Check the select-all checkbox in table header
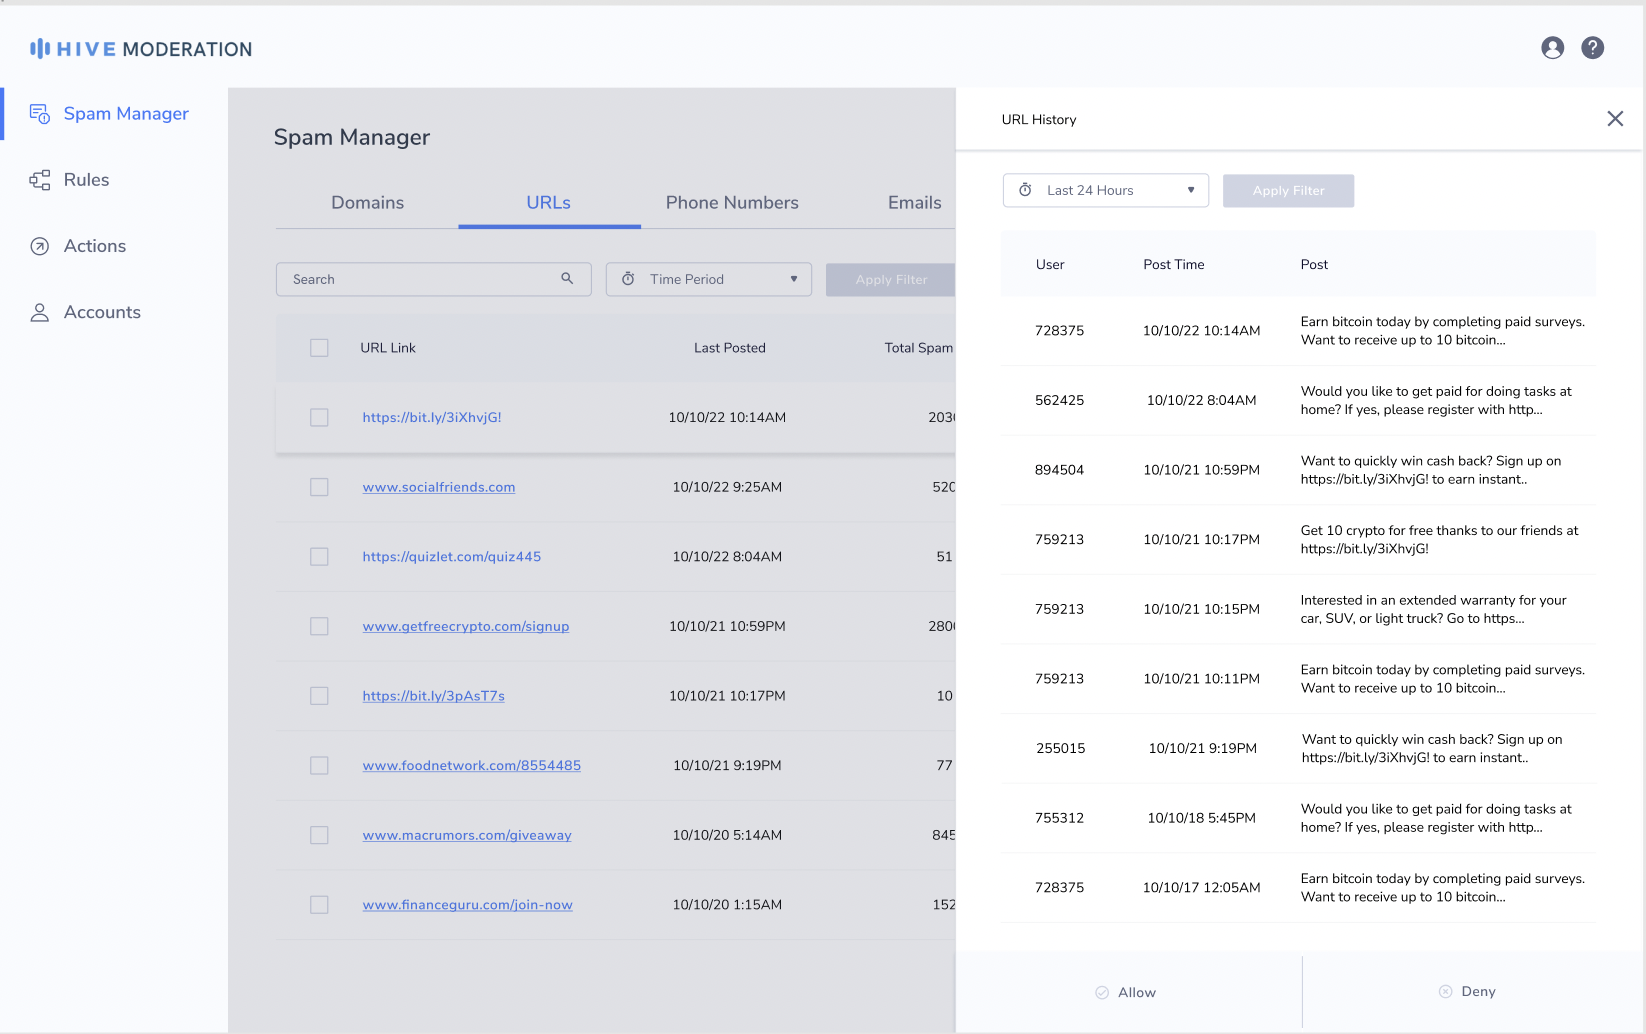Image resolution: width=1646 pixels, height=1034 pixels. 319,348
